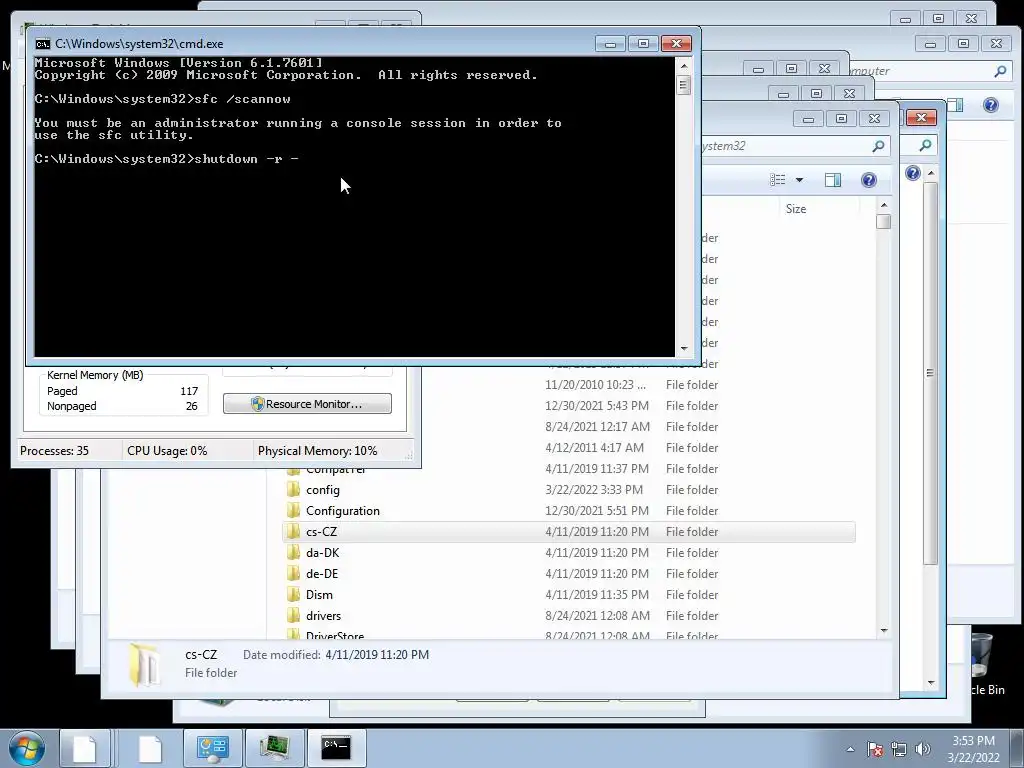This screenshot has width=1024, height=768.
Task: Click date 3/22/2022 3:33 PM of config
Action: pyautogui.click(x=594, y=490)
